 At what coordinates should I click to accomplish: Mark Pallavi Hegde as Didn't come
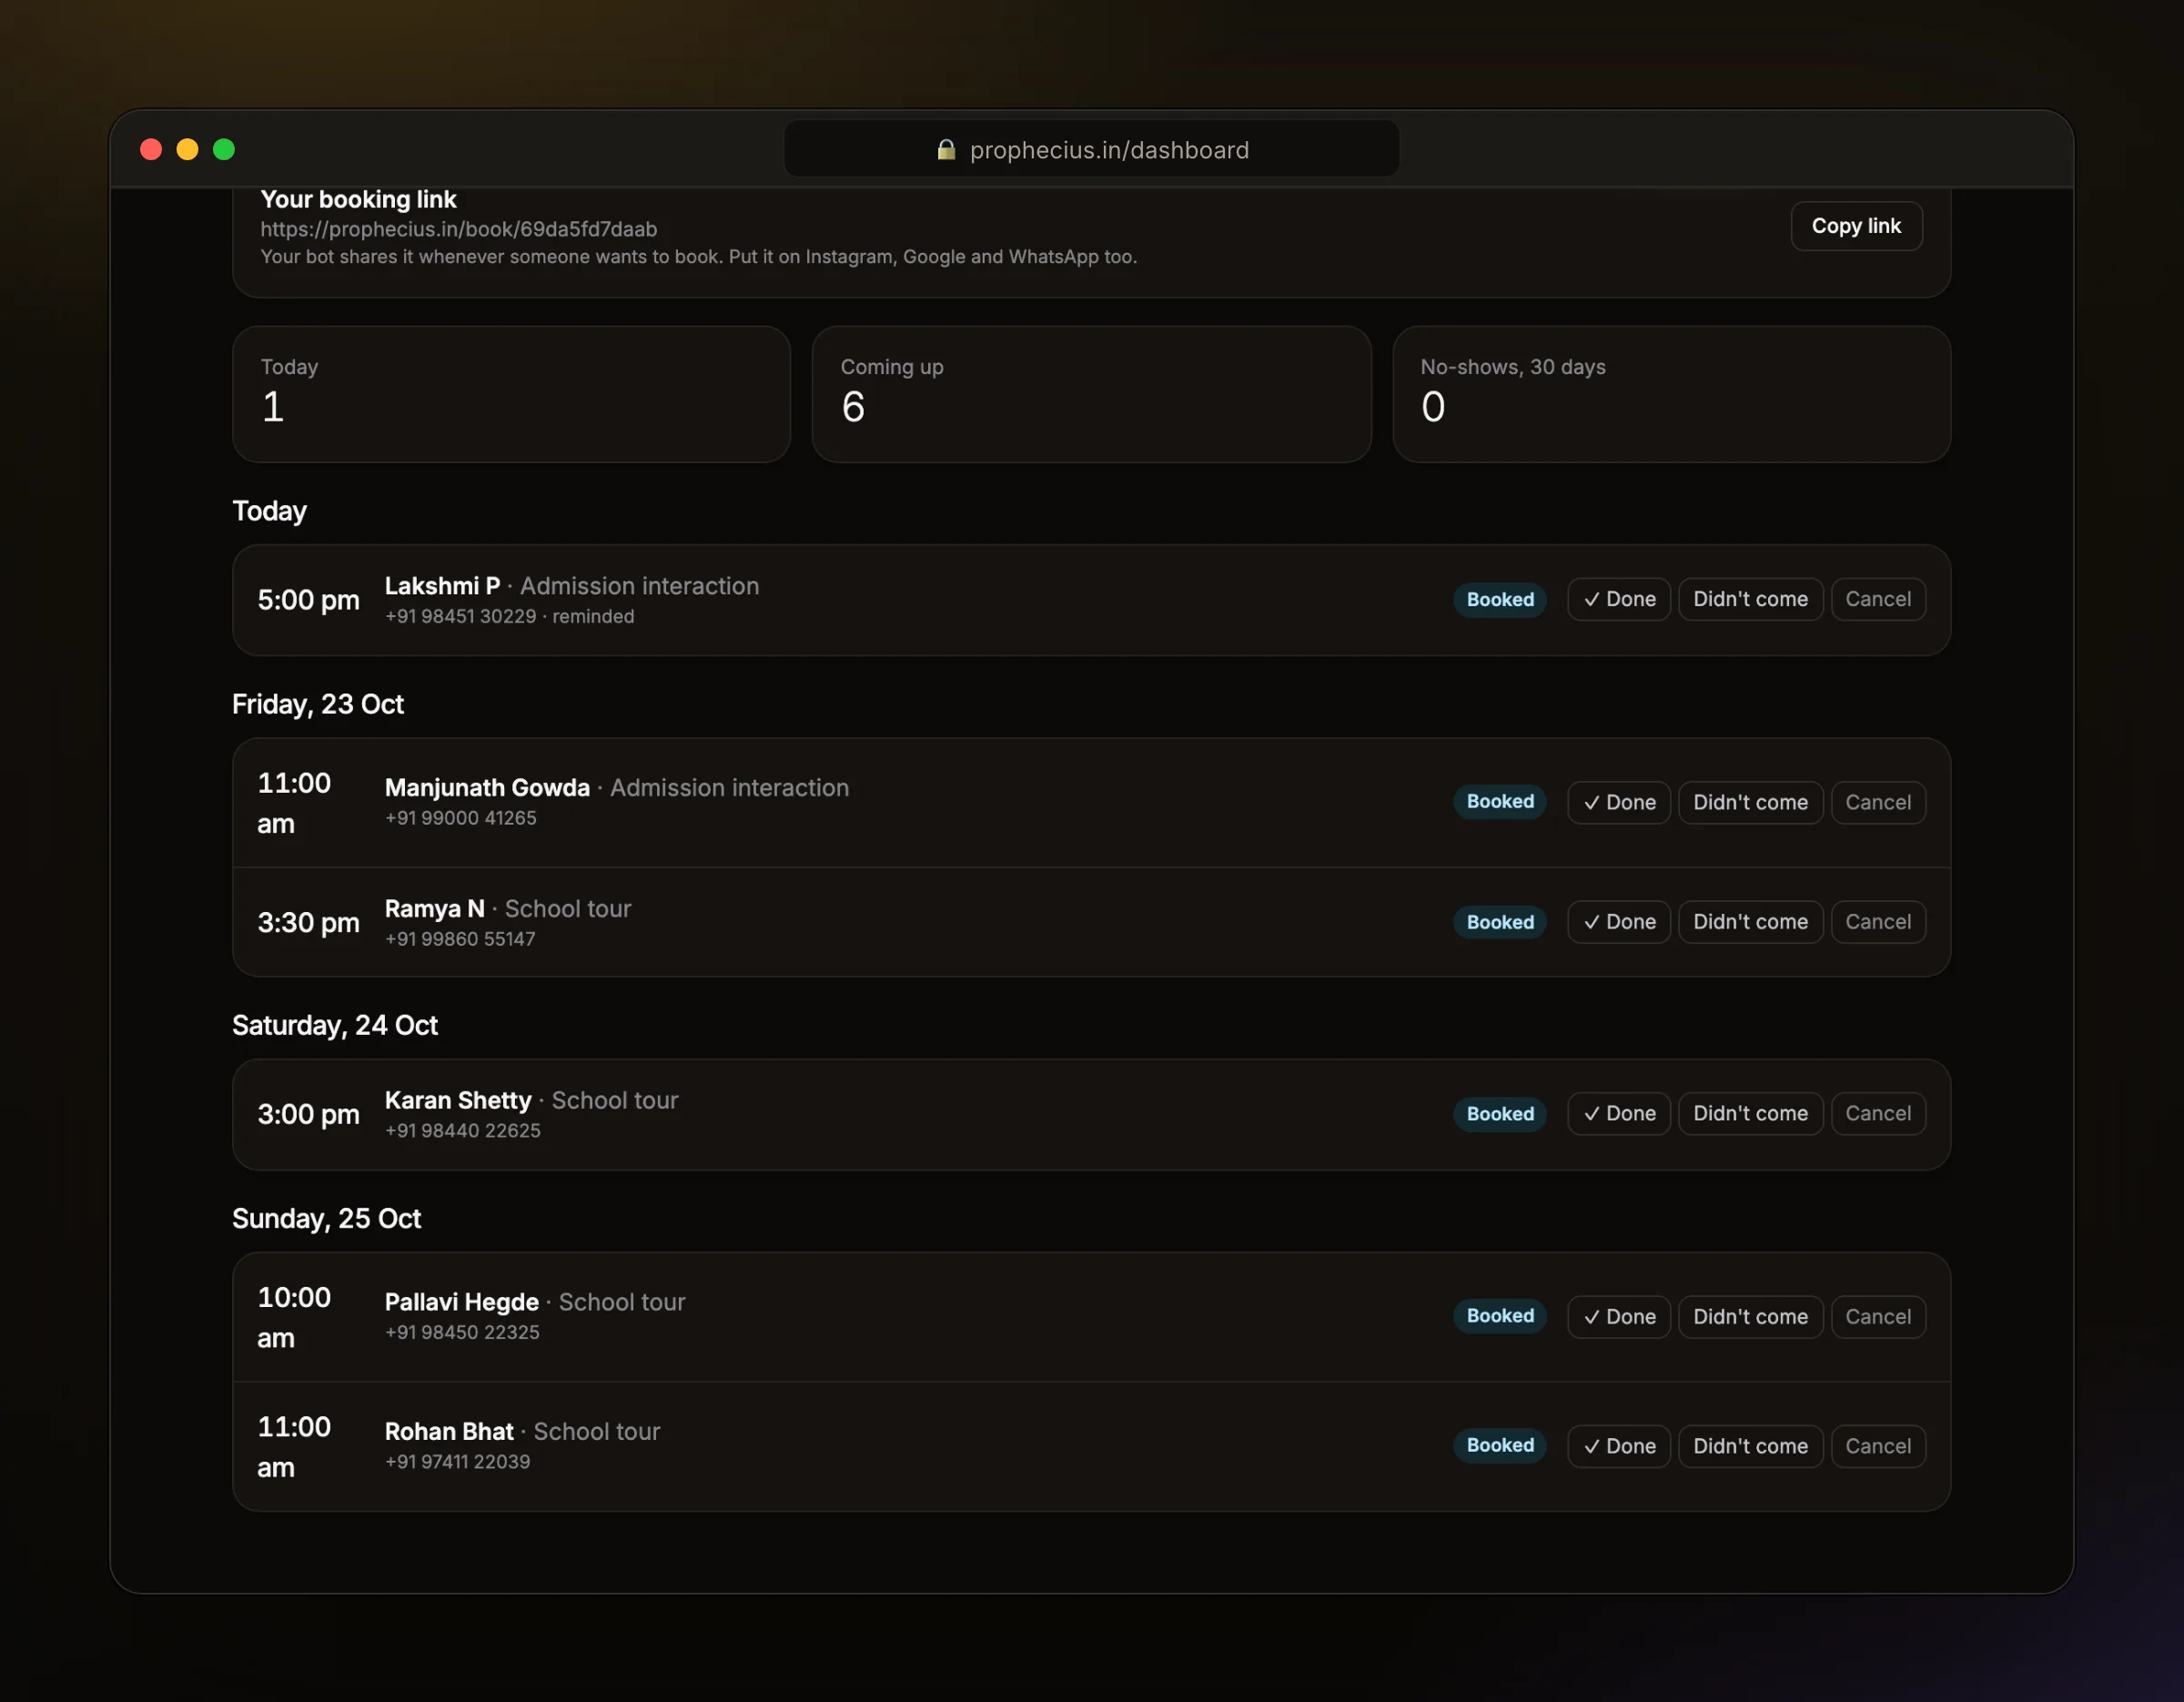click(x=1750, y=1317)
